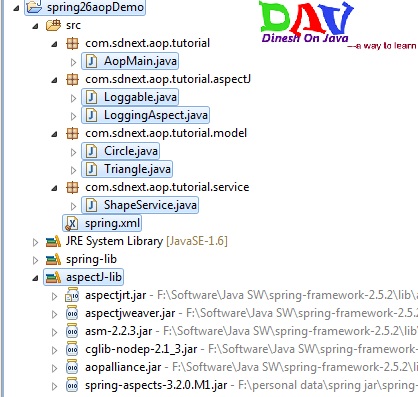Select the spring-lib label

tap(91, 259)
